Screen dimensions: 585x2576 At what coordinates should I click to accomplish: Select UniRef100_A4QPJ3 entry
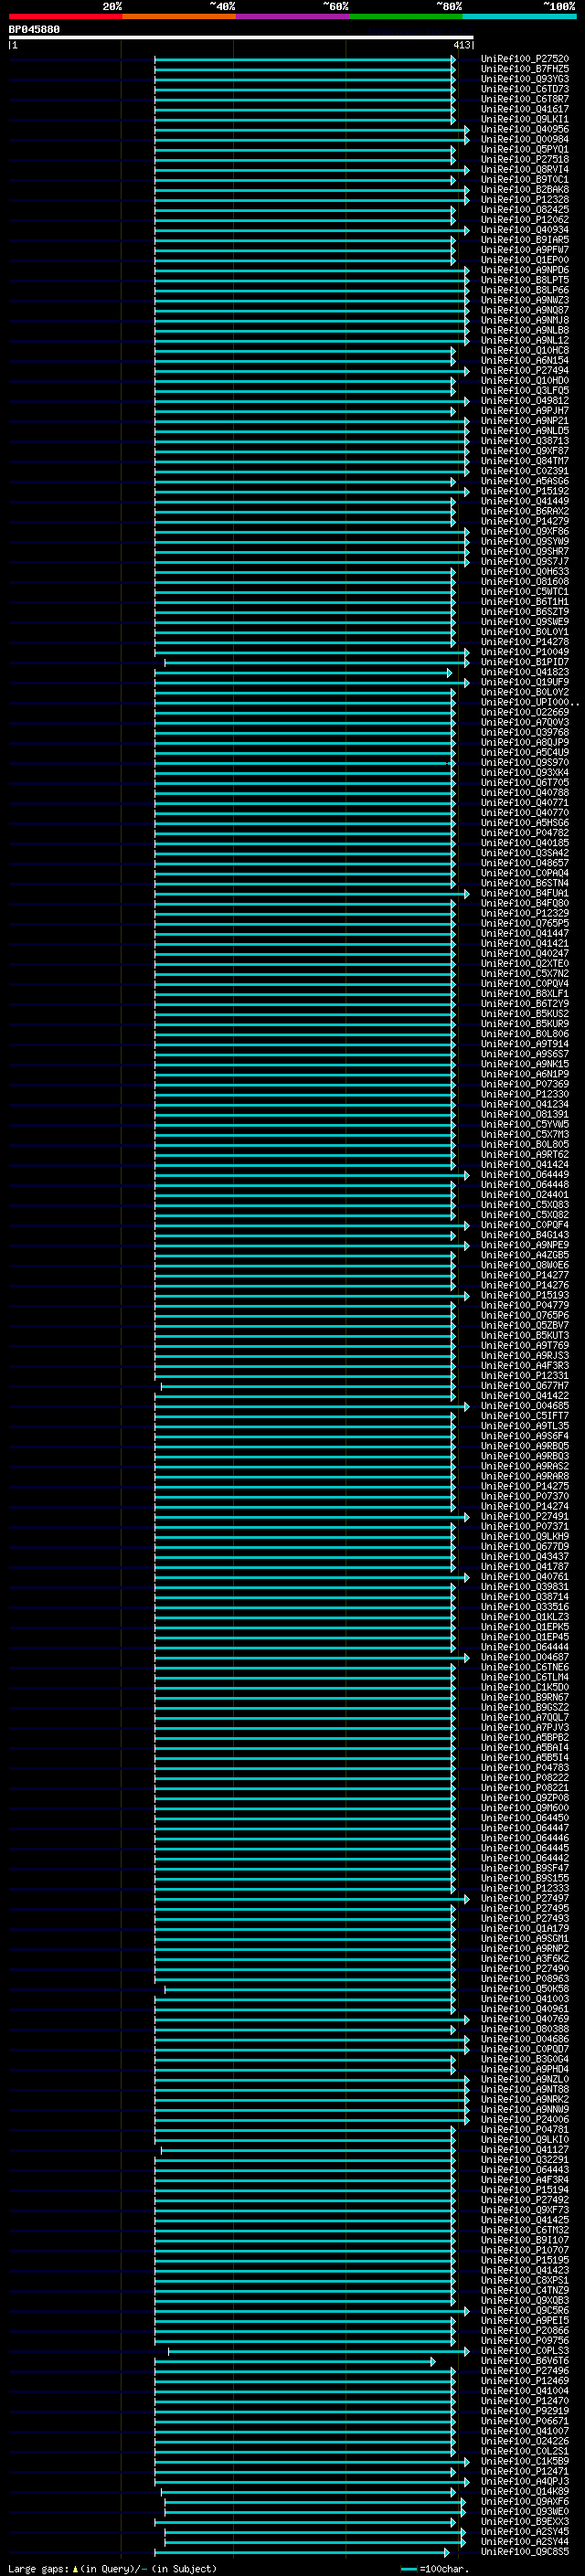tap(525, 2482)
